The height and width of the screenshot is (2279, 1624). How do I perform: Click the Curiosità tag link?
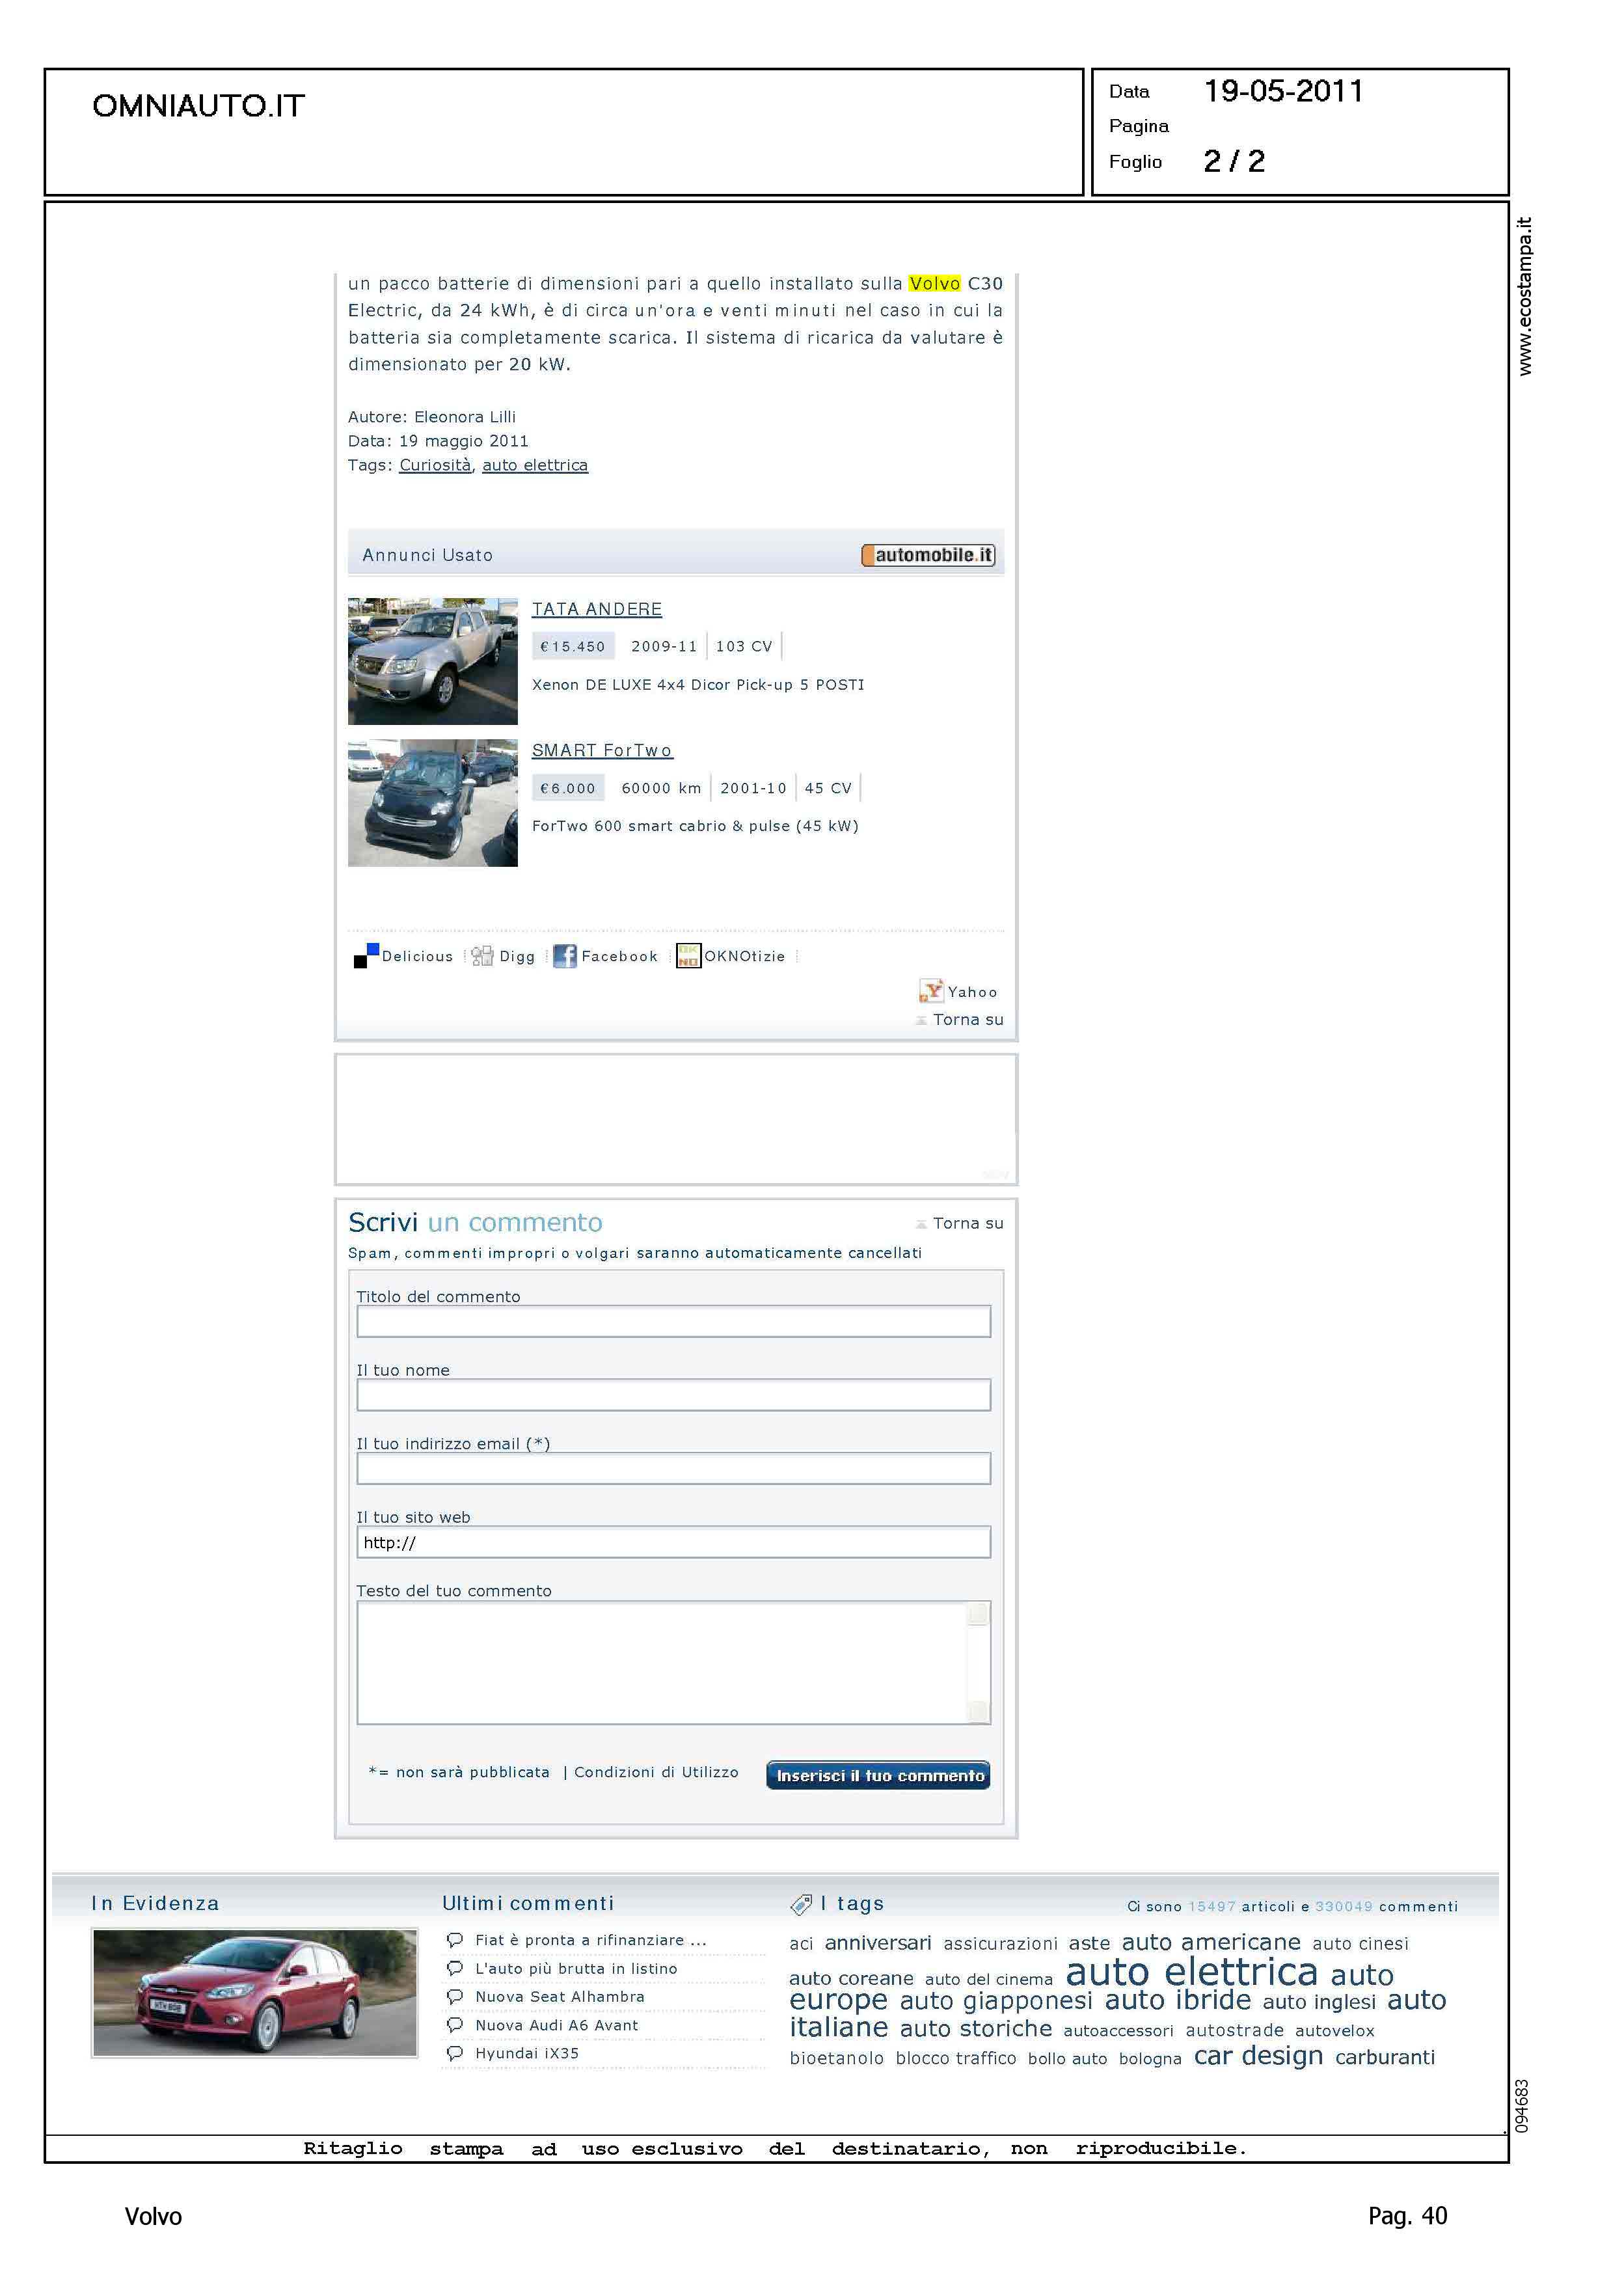(x=435, y=465)
